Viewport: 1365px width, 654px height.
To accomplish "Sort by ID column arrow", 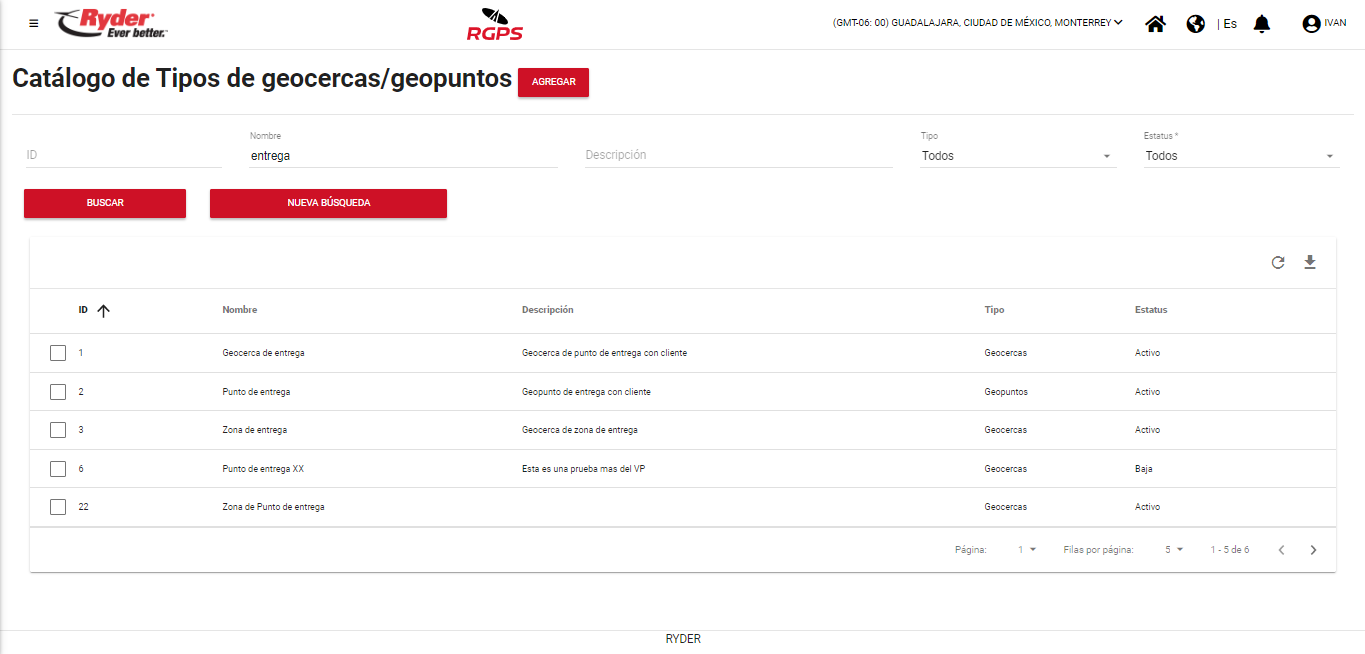I will click(x=103, y=311).
